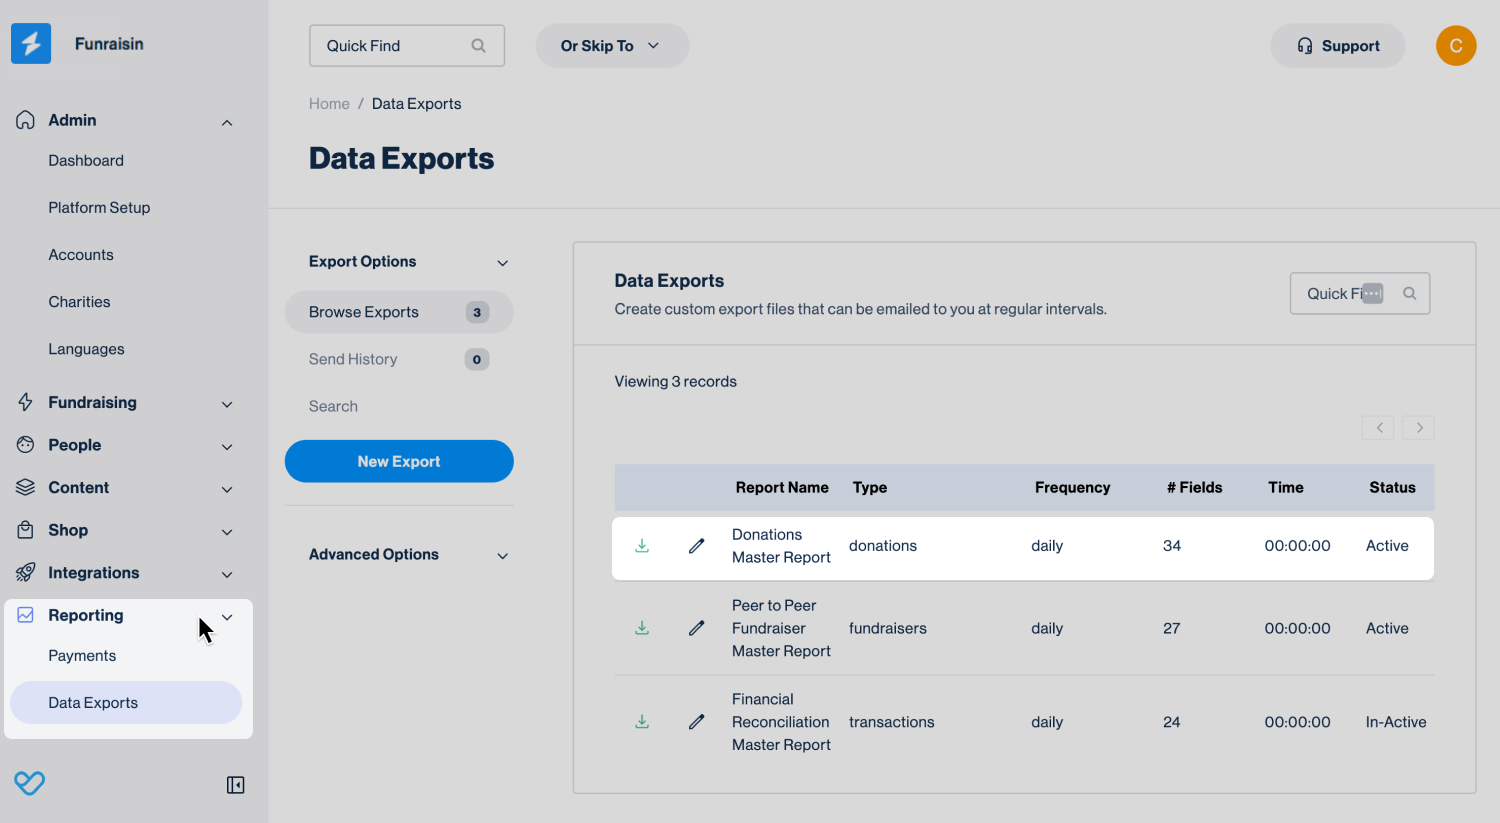Click the Home breadcrumb link
This screenshot has width=1500, height=823.
click(x=329, y=104)
